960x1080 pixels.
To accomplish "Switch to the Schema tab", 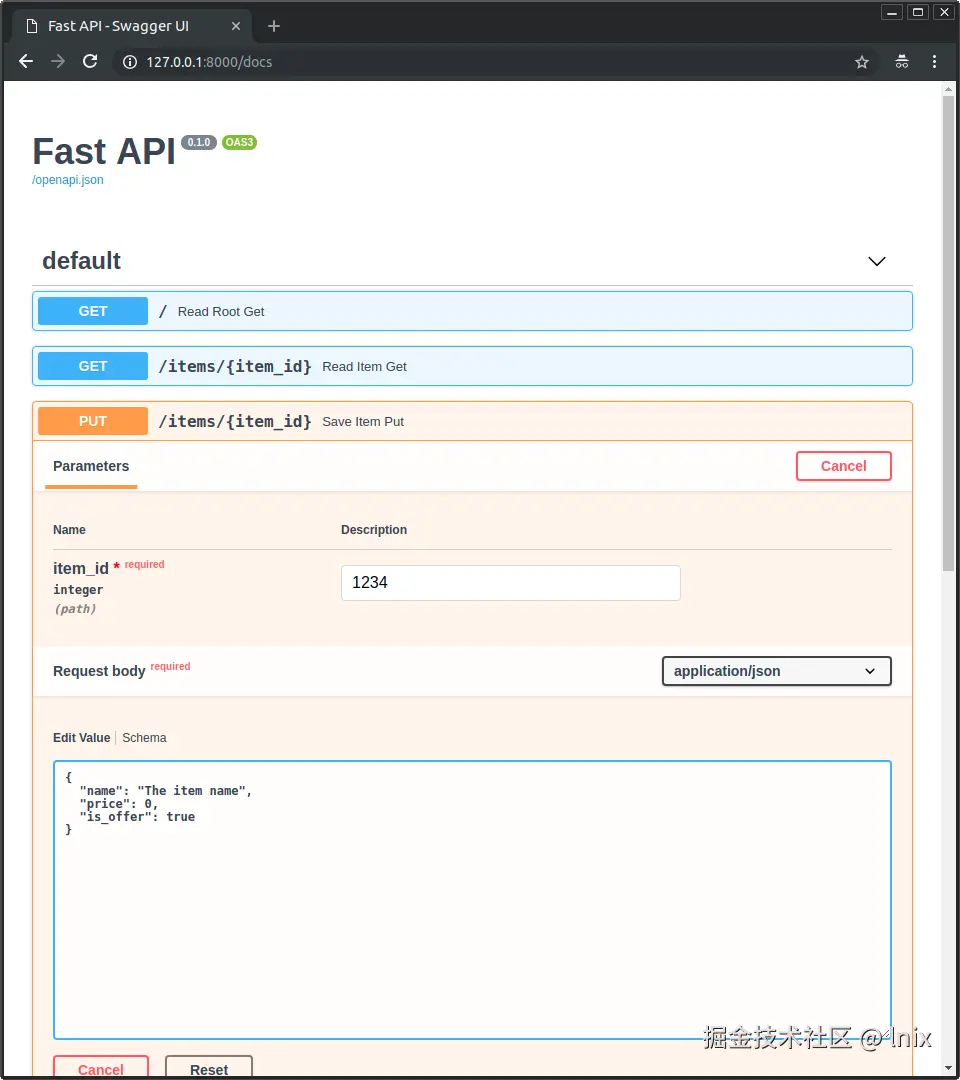I will (x=144, y=737).
